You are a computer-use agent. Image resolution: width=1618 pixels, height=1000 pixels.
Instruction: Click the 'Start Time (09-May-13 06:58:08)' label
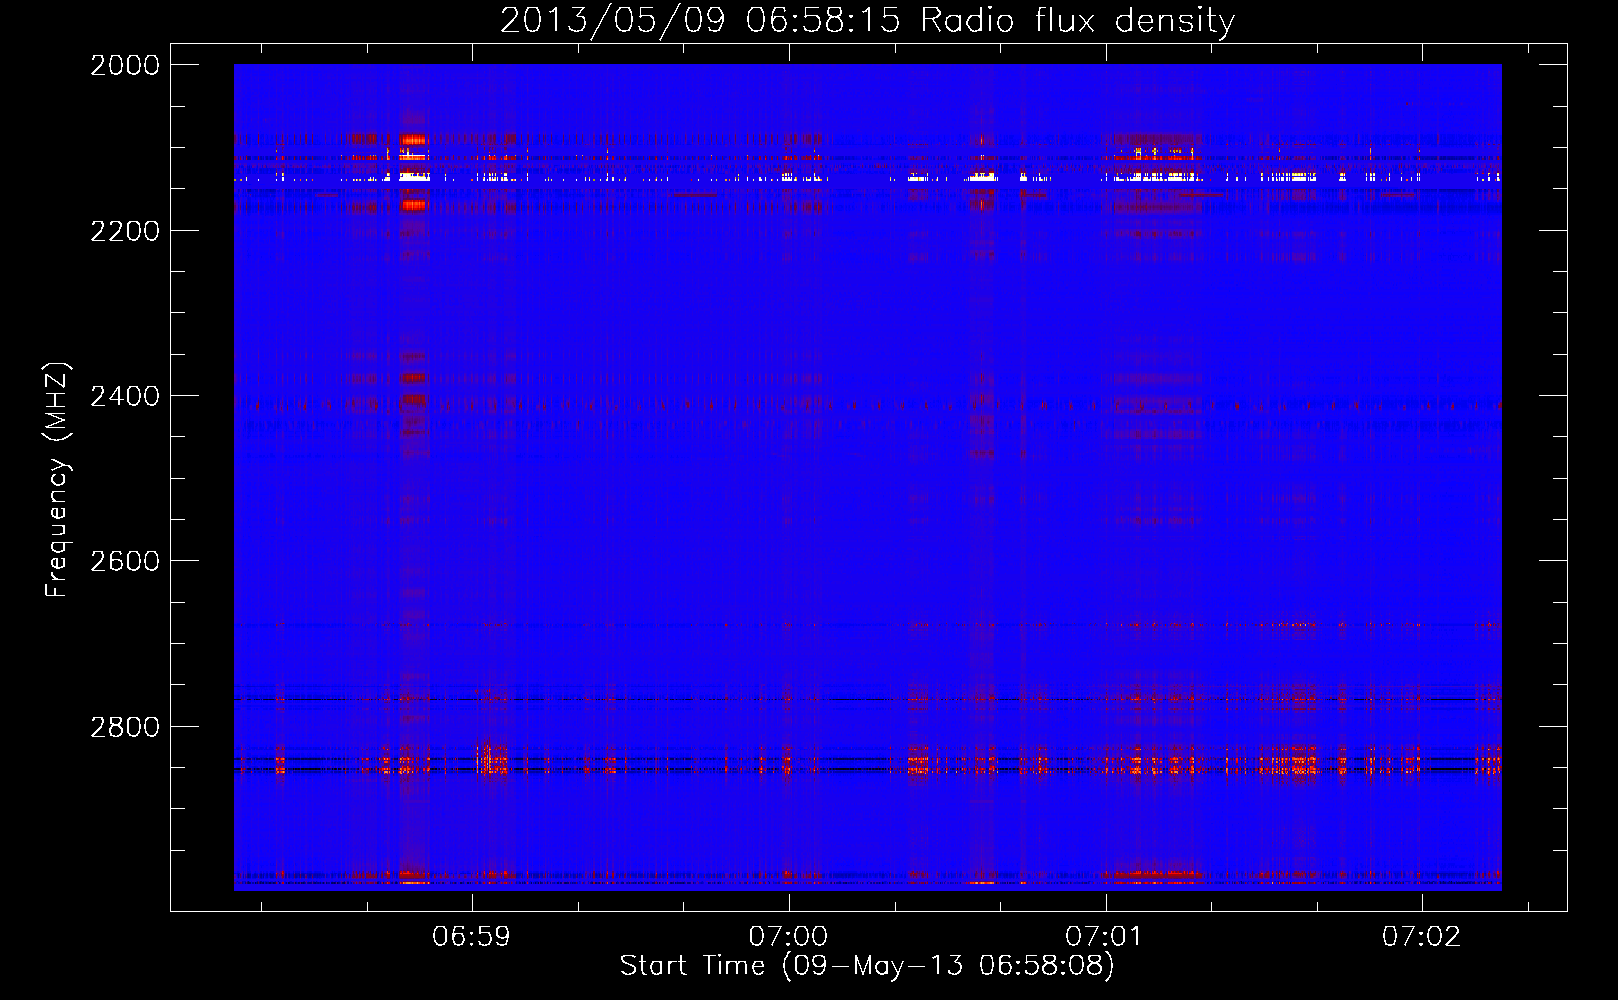(867, 966)
